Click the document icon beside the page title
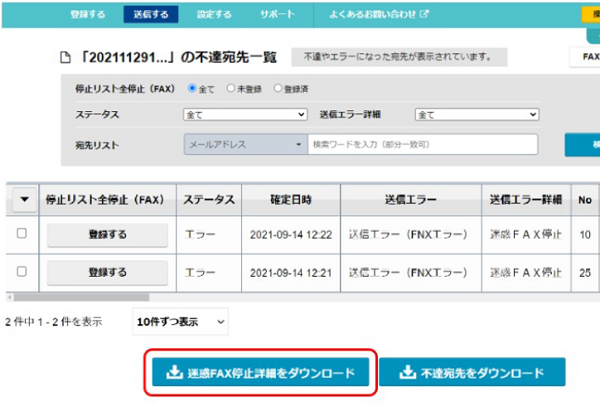 coord(65,58)
